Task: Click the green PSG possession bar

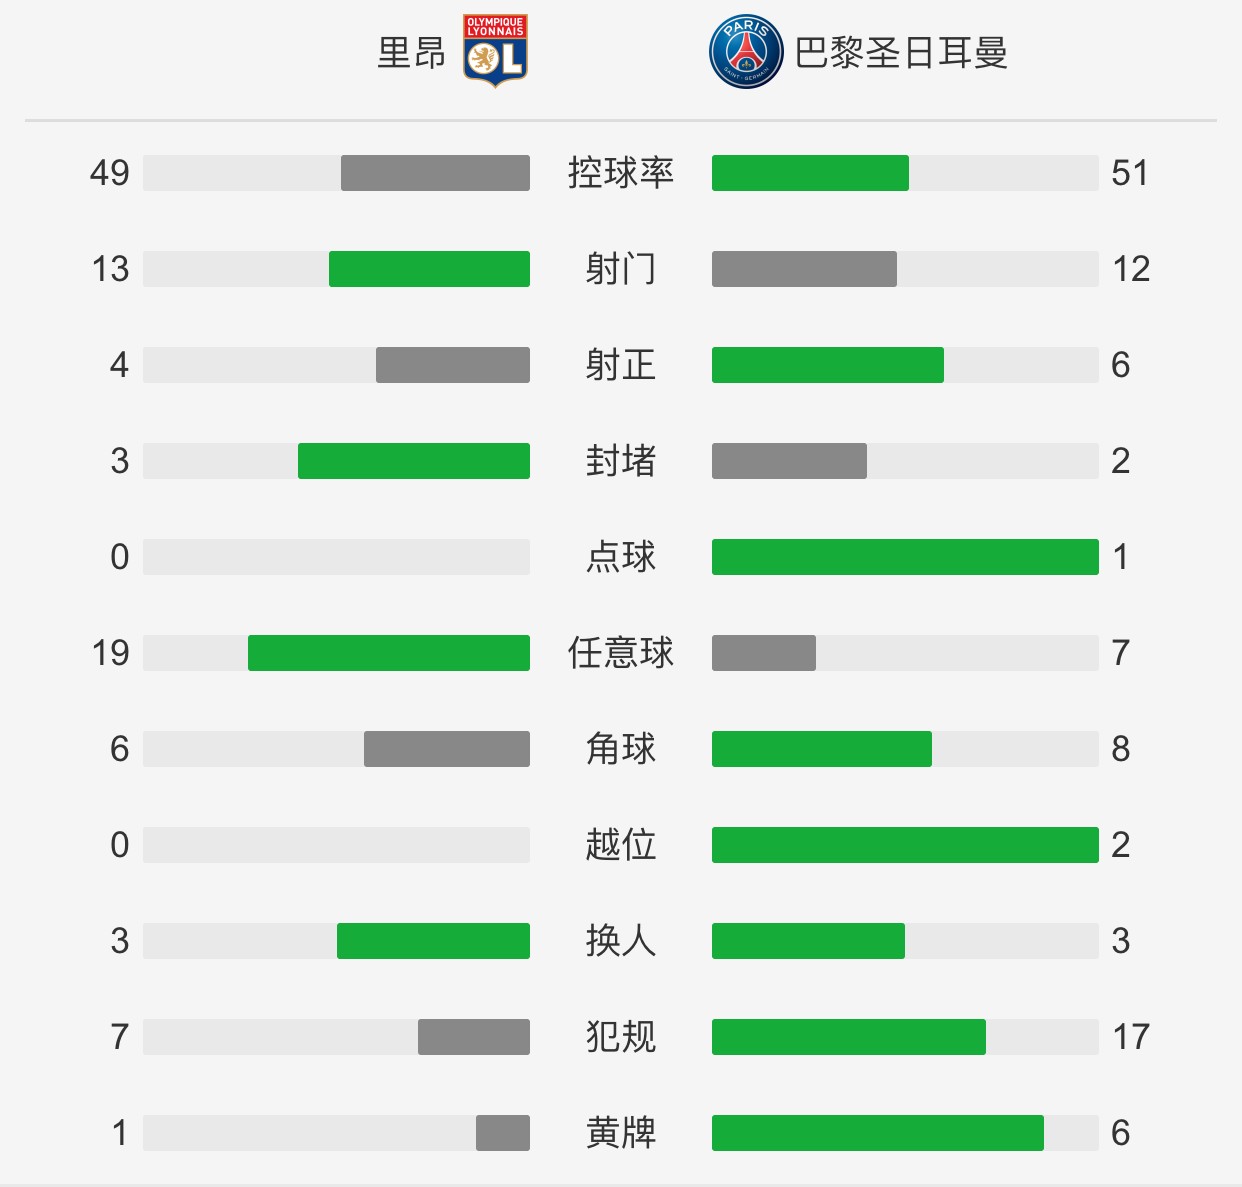Action: [x=810, y=173]
